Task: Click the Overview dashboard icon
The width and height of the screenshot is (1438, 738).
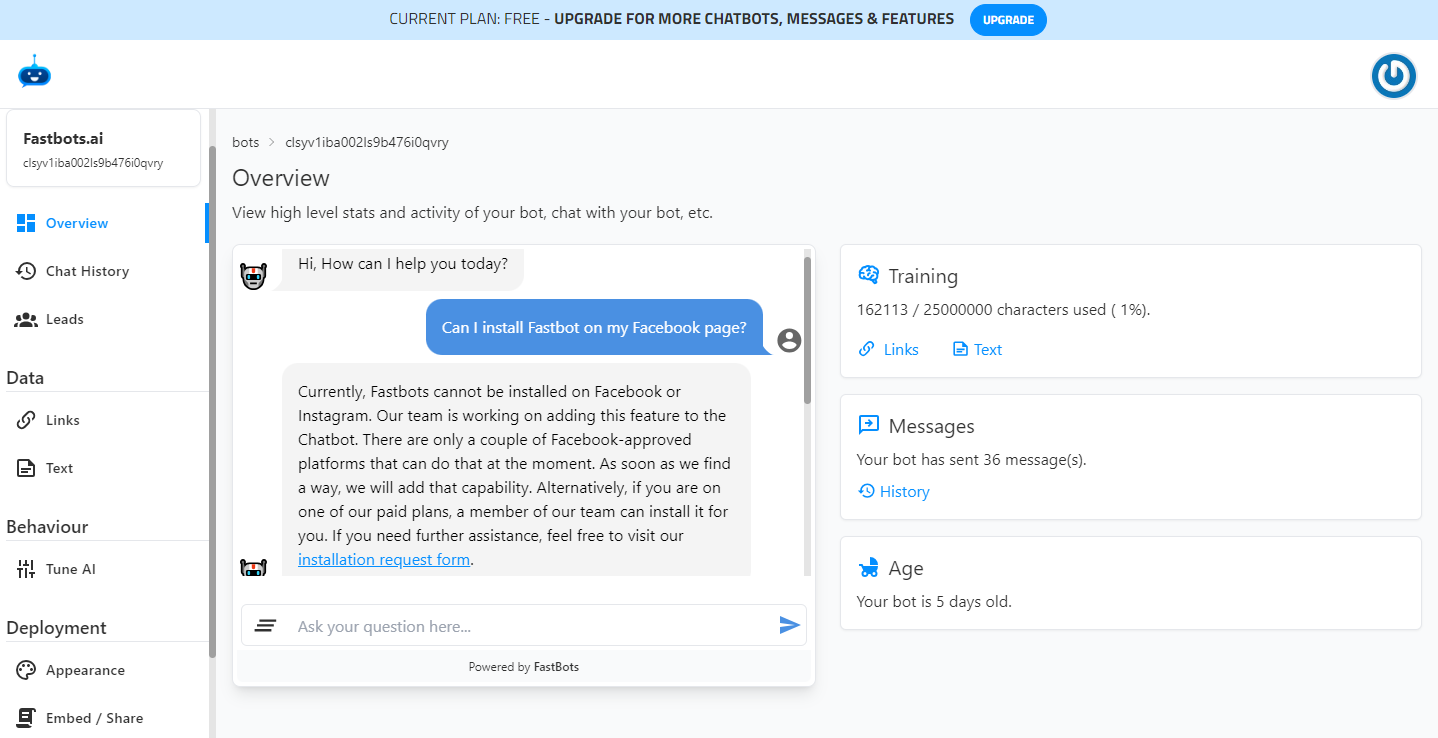Action: point(26,223)
